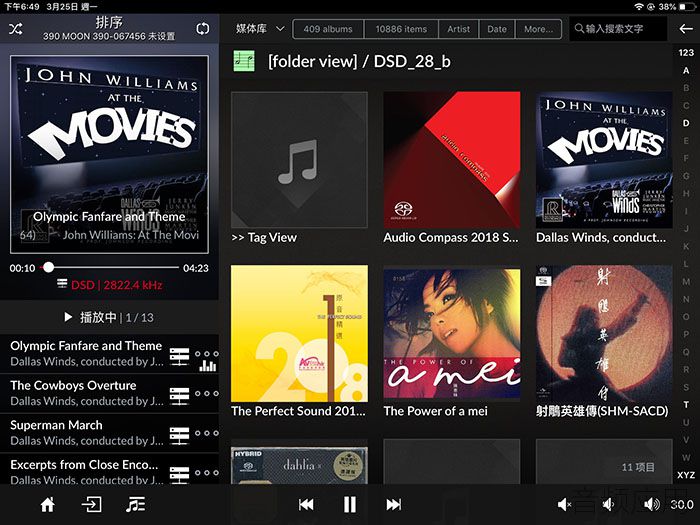Switch to the Date tab
The height and width of the screenshot is (525, 700).
[497, 29]
